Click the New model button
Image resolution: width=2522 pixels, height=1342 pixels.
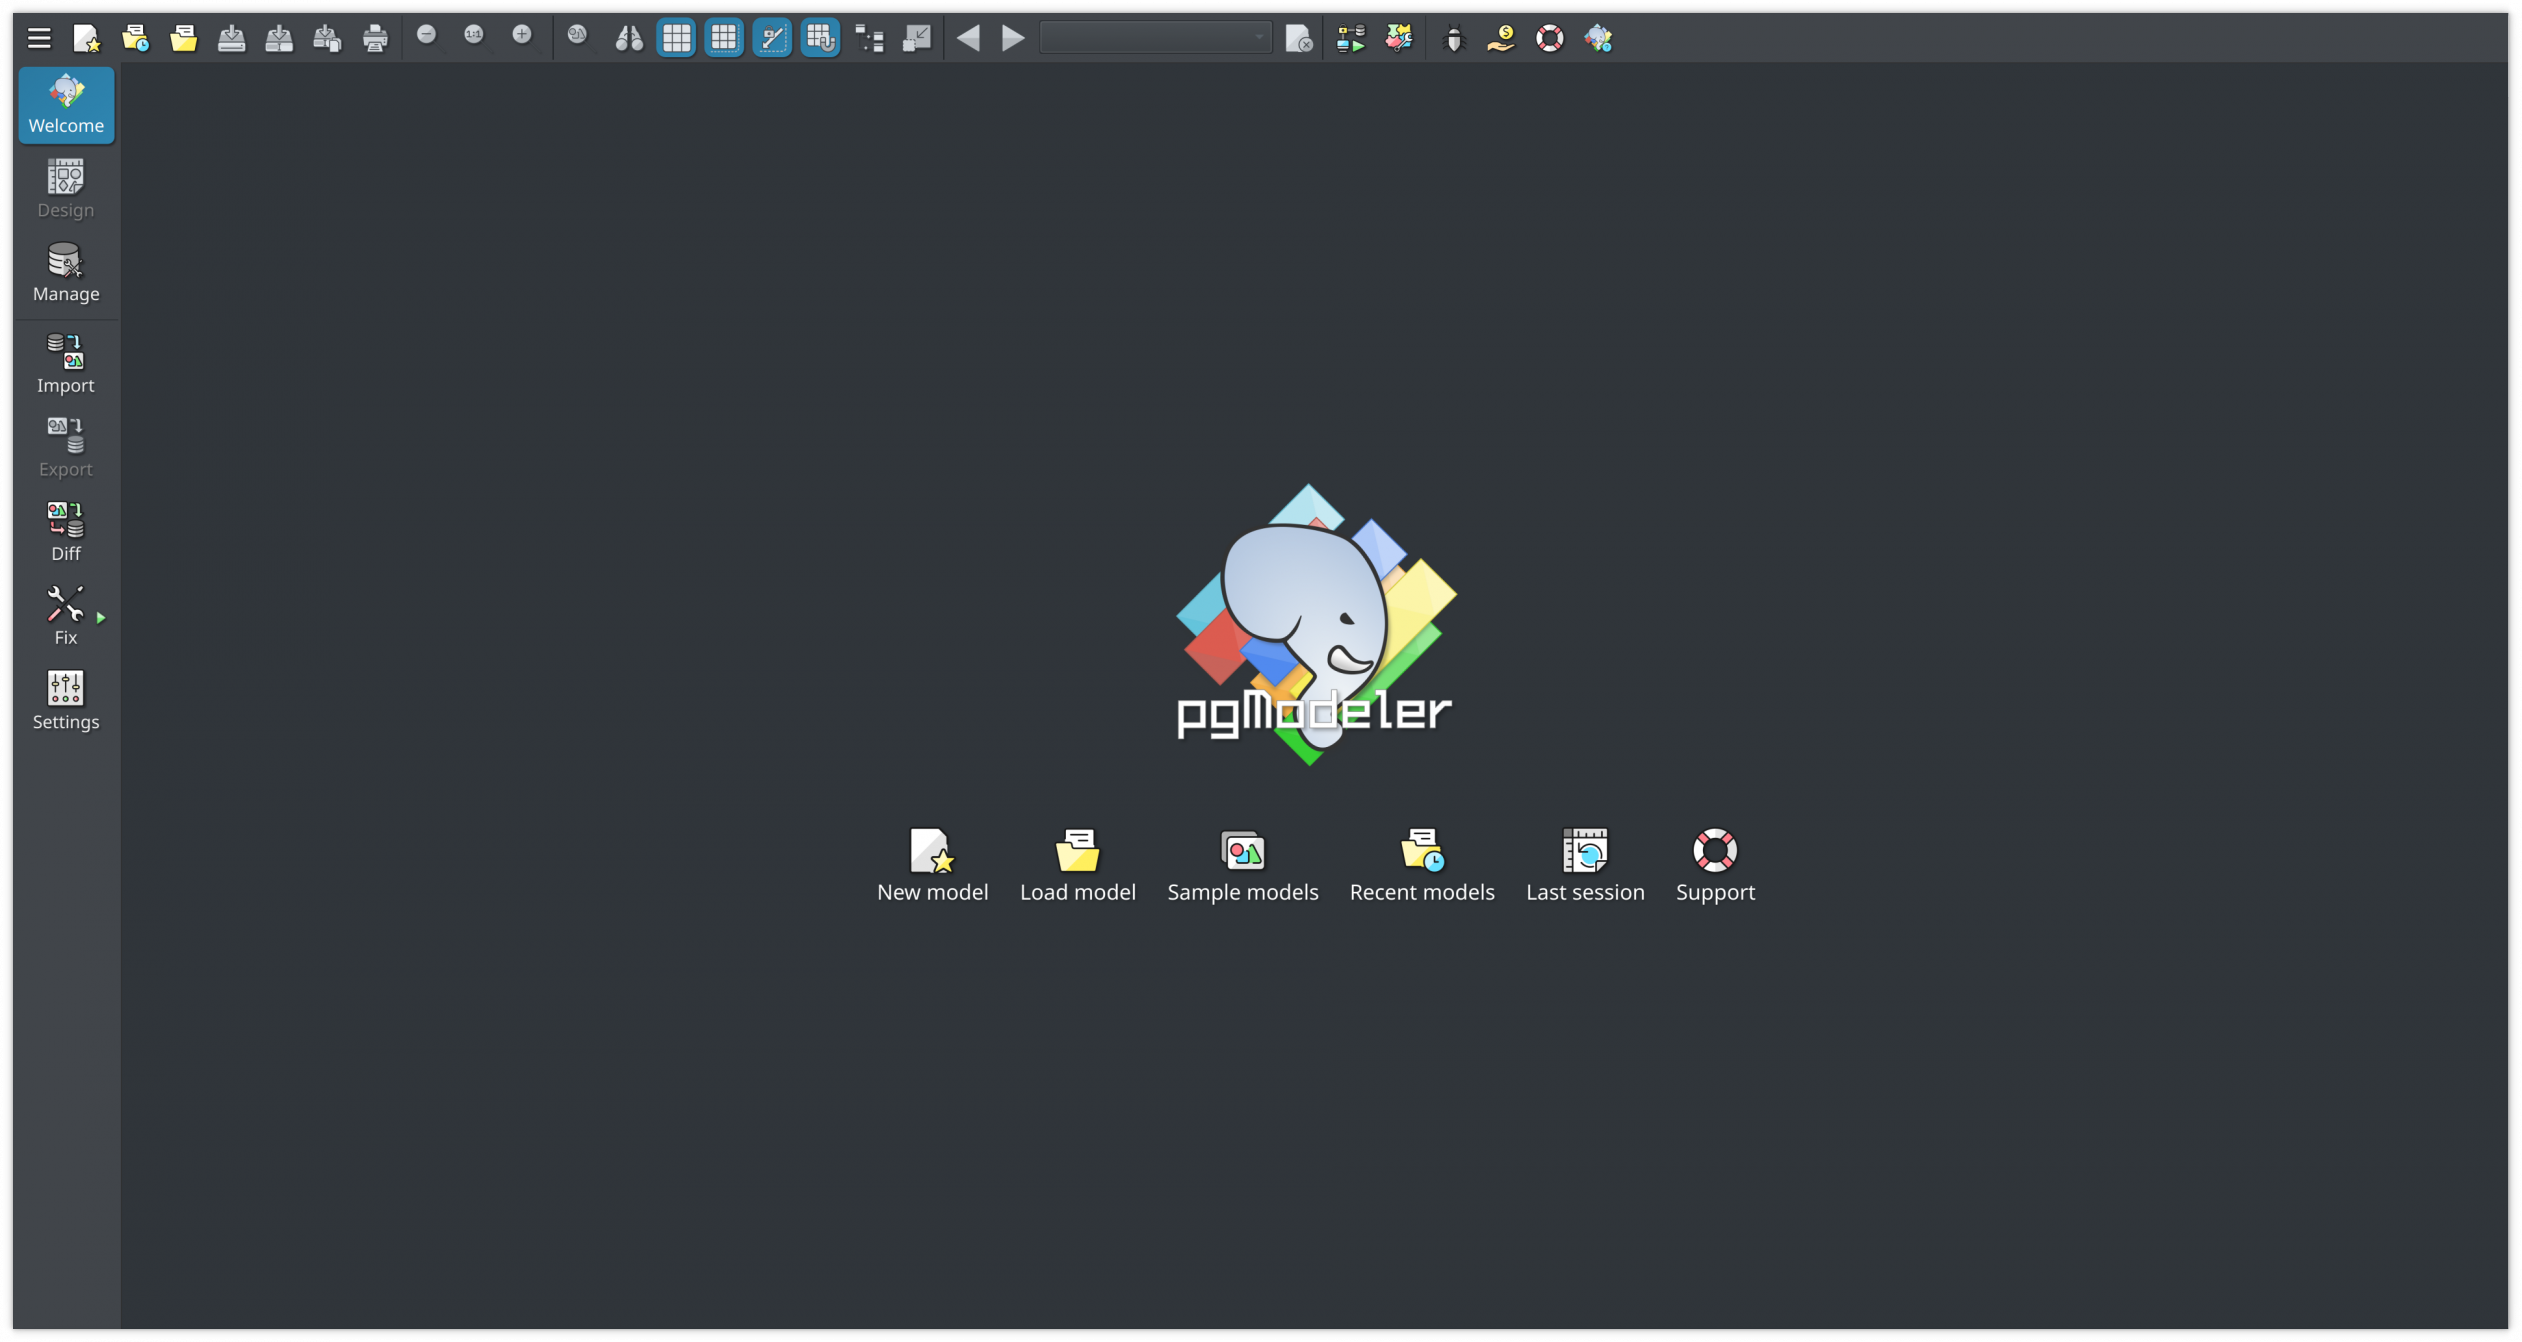(932, 865)
